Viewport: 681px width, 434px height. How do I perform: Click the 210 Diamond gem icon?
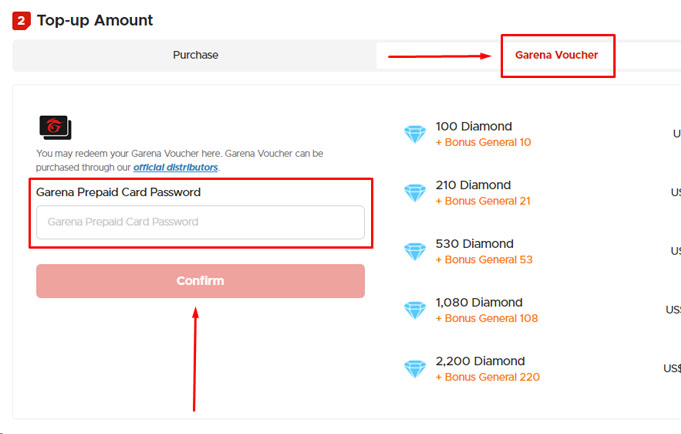point(415,192)
